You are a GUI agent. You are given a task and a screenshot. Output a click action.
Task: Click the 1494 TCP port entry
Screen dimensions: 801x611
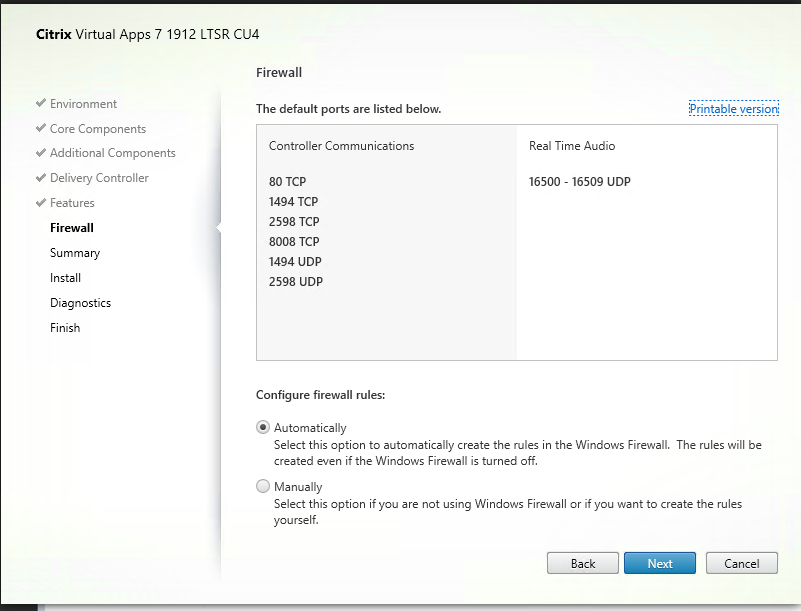(293, 202)
